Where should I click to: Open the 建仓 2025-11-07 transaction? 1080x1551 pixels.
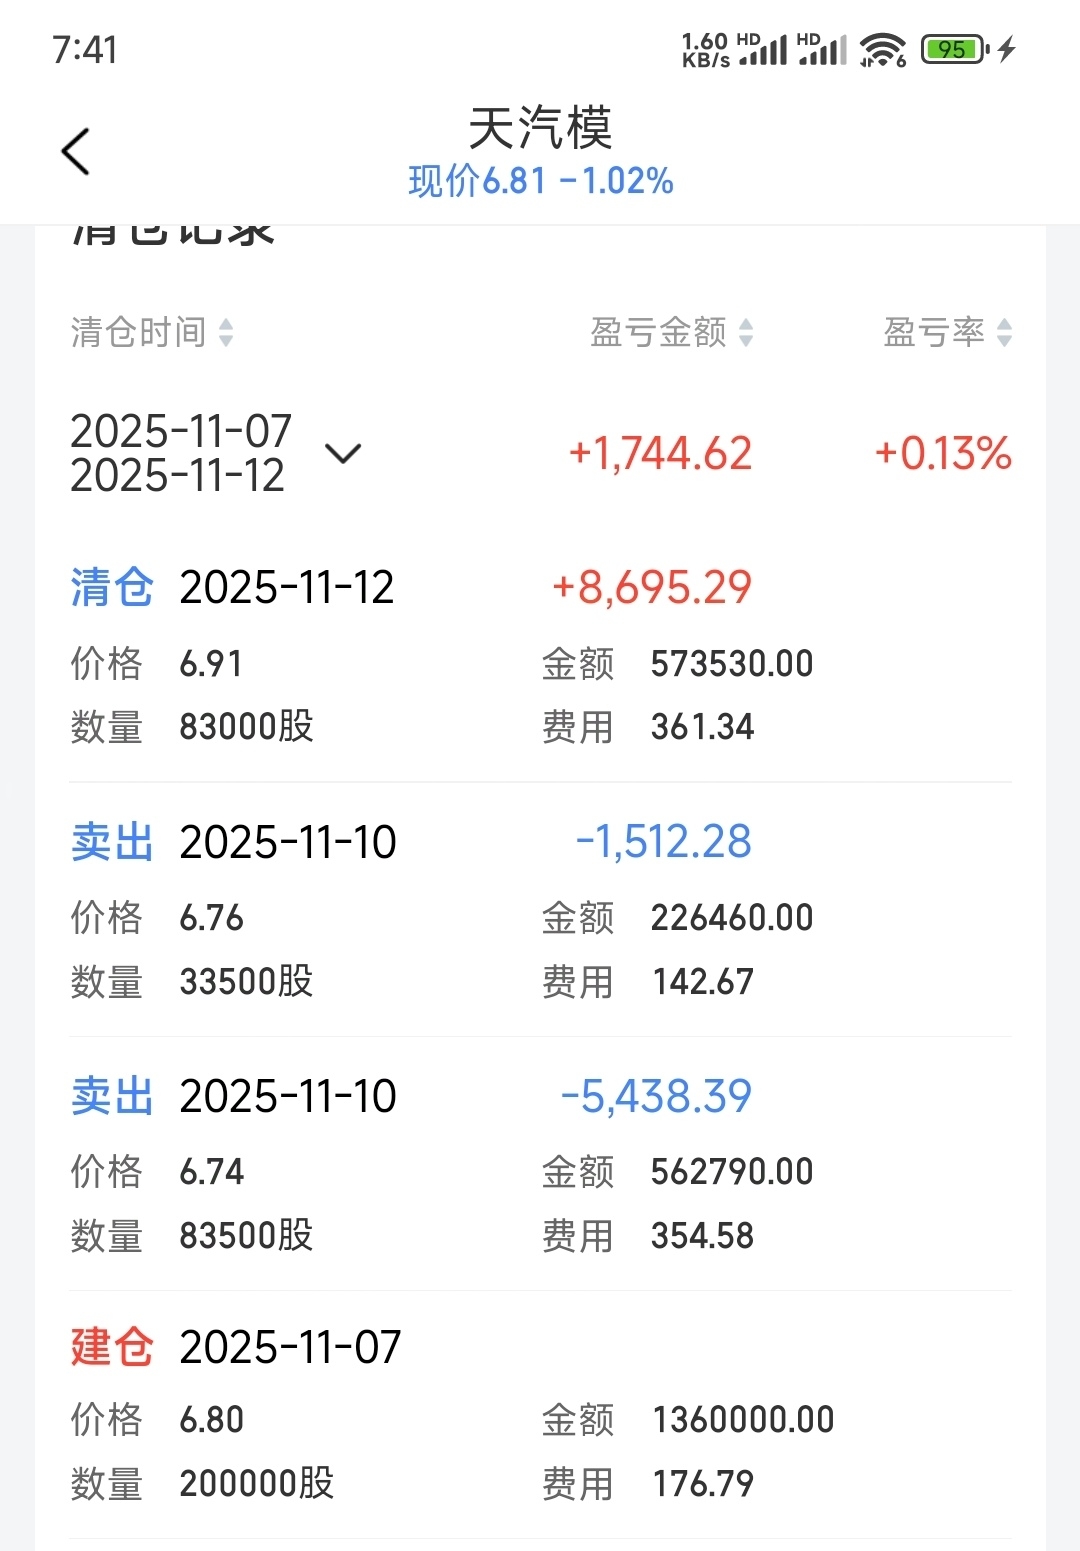coord(540,1414)
